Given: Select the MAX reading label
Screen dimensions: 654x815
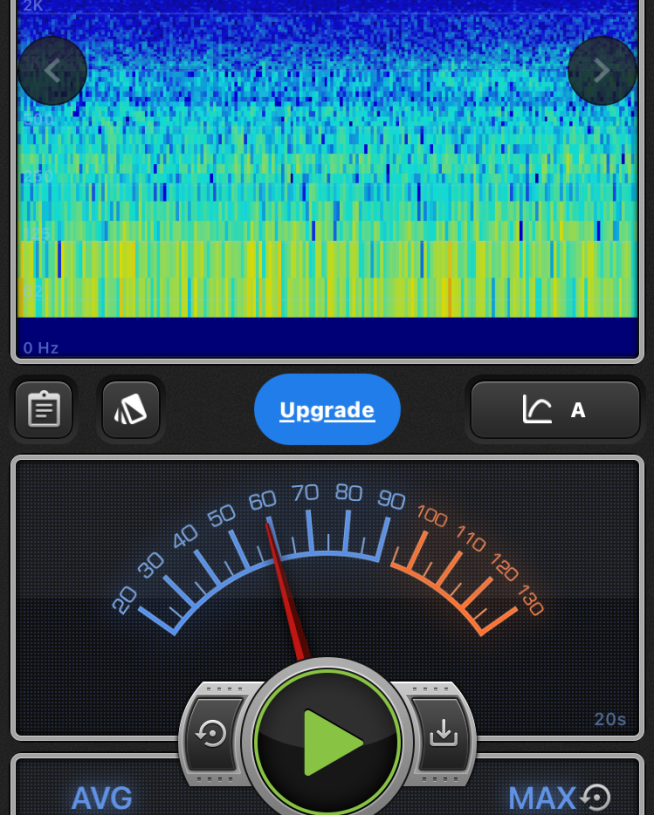Looking at the screenshot, I should tap(541, 798).
